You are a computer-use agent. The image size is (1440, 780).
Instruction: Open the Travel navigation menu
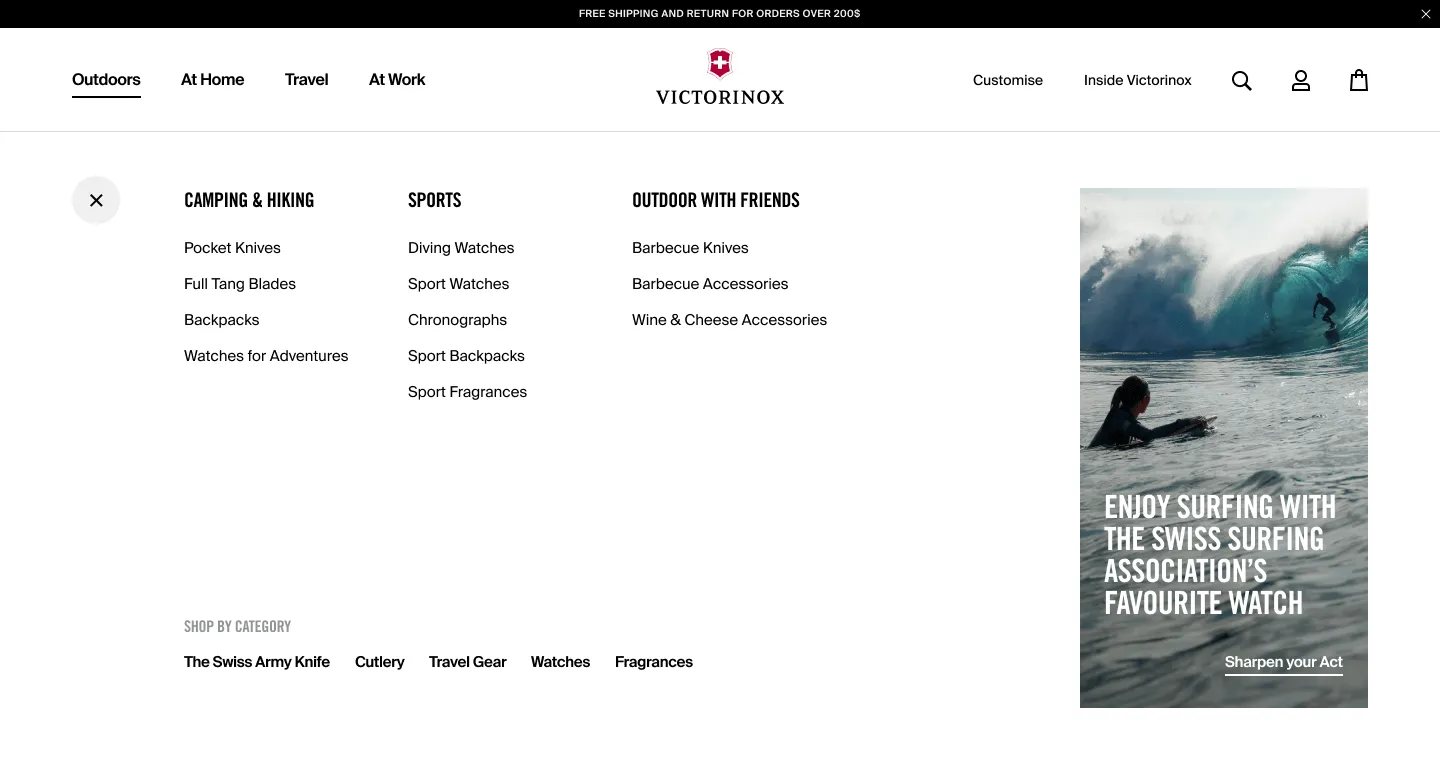tap(306, 79)
